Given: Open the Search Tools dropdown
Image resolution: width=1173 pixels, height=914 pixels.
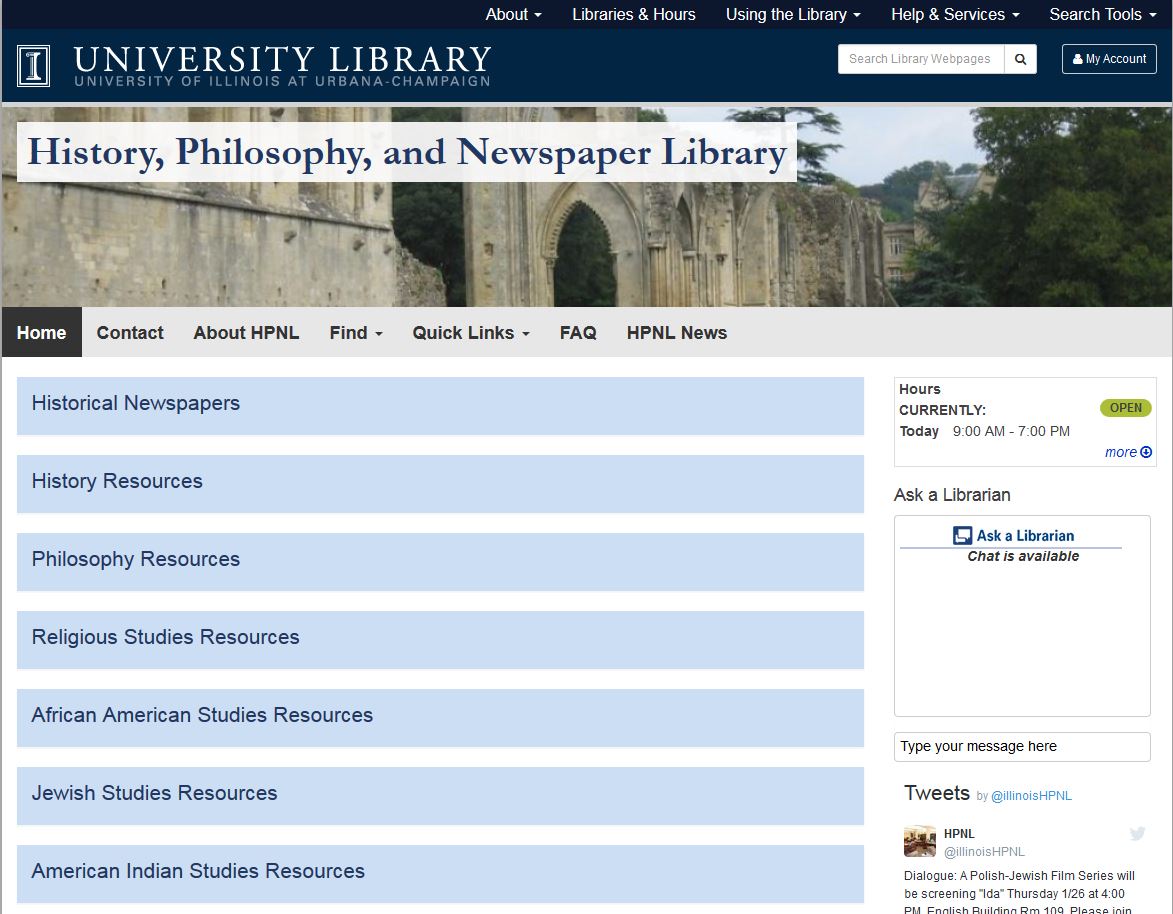Looking at the screenshot, I should tap(1102, 14).
